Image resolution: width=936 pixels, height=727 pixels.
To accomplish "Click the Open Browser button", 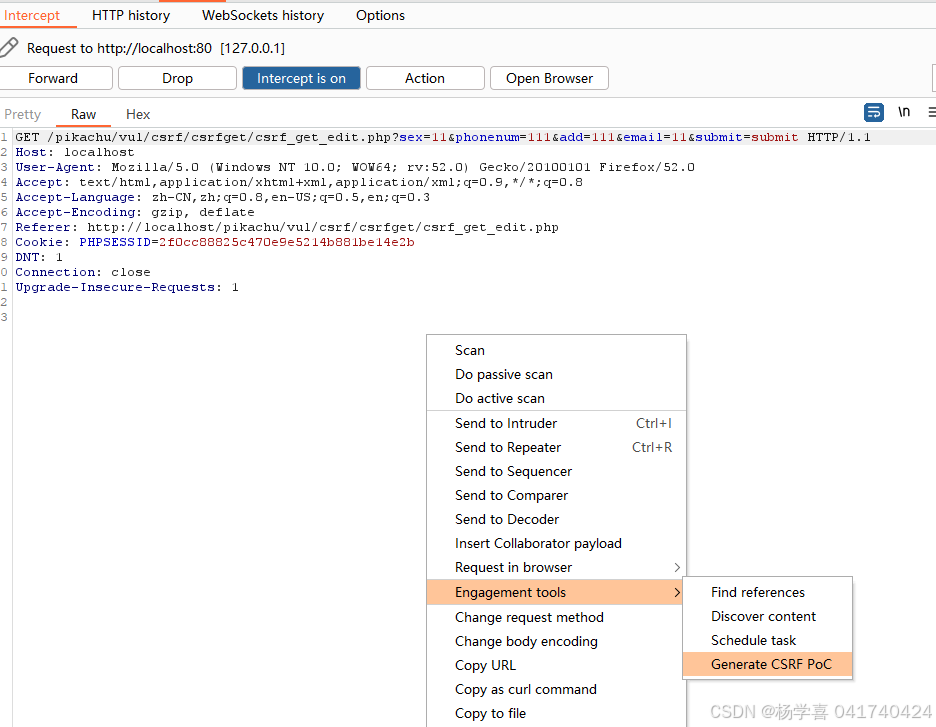I will pos(549,78).
